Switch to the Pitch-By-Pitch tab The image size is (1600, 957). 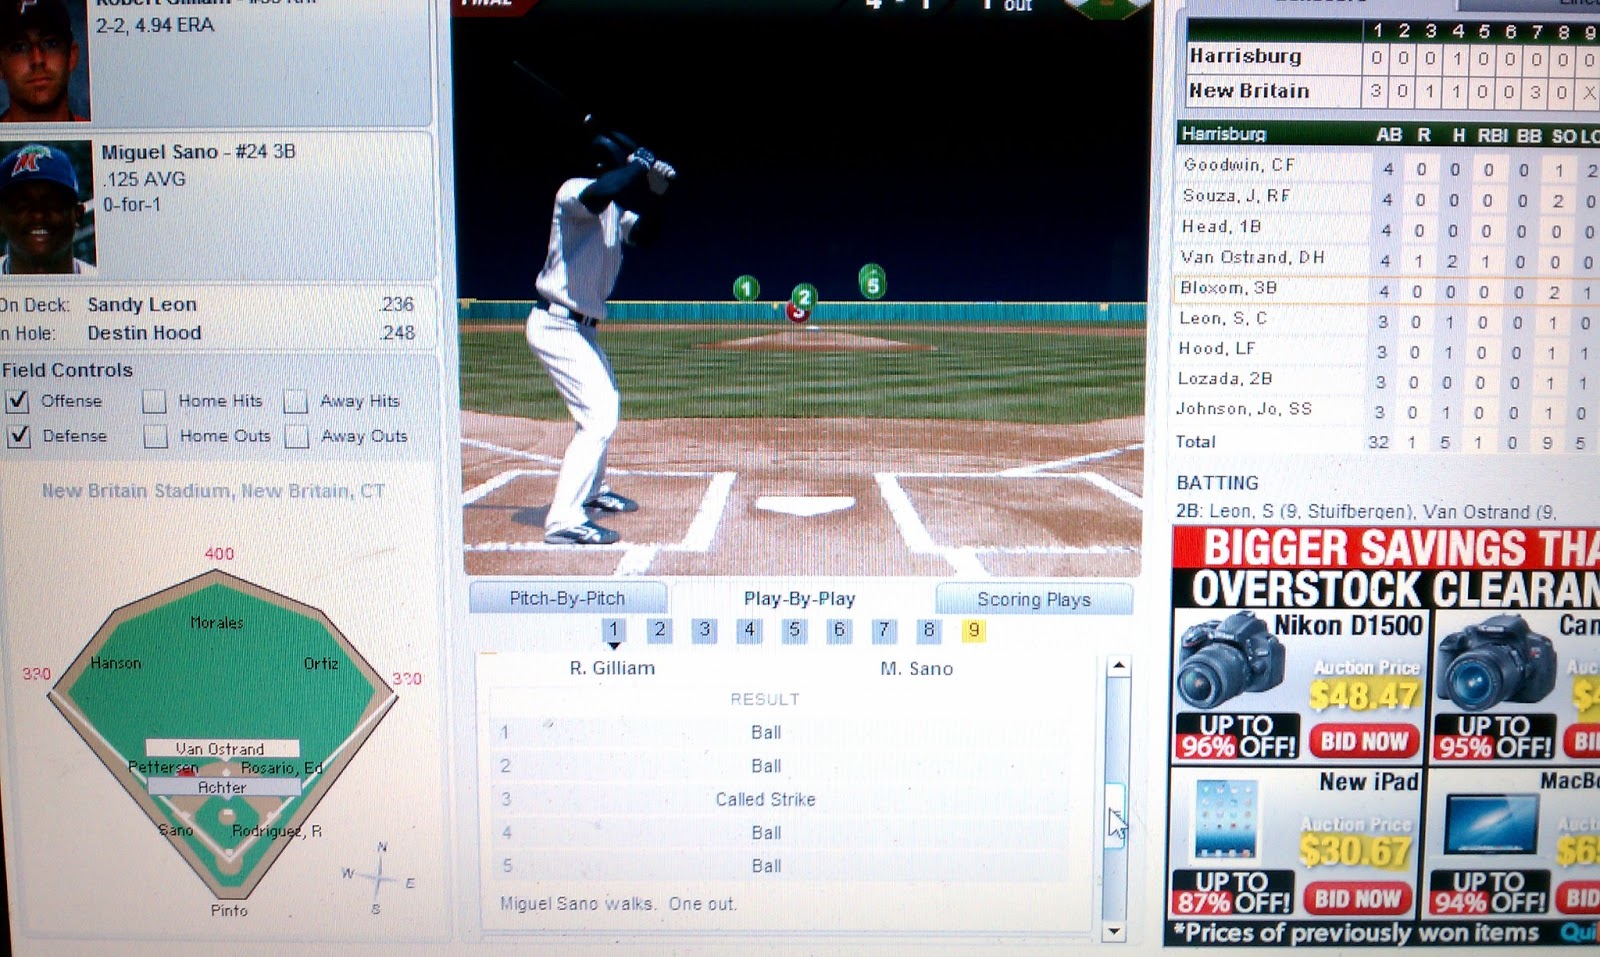pyautogui.click(x=567, y=598)
